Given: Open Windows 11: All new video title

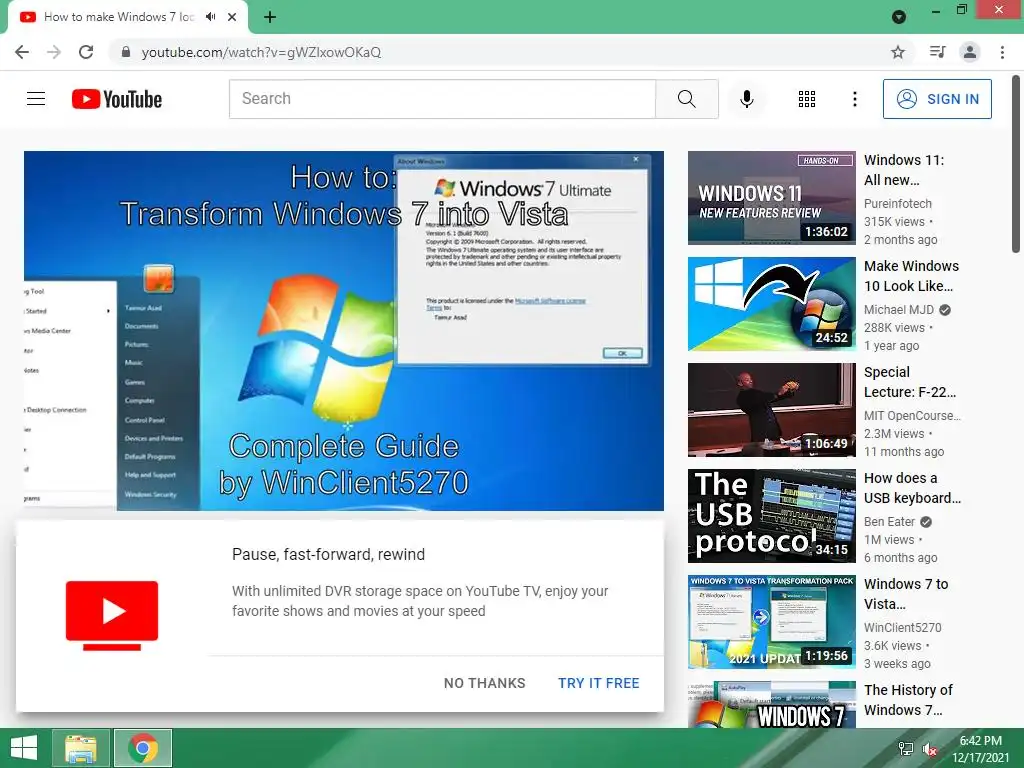Looking at the screenshot, I should (904, 170).
